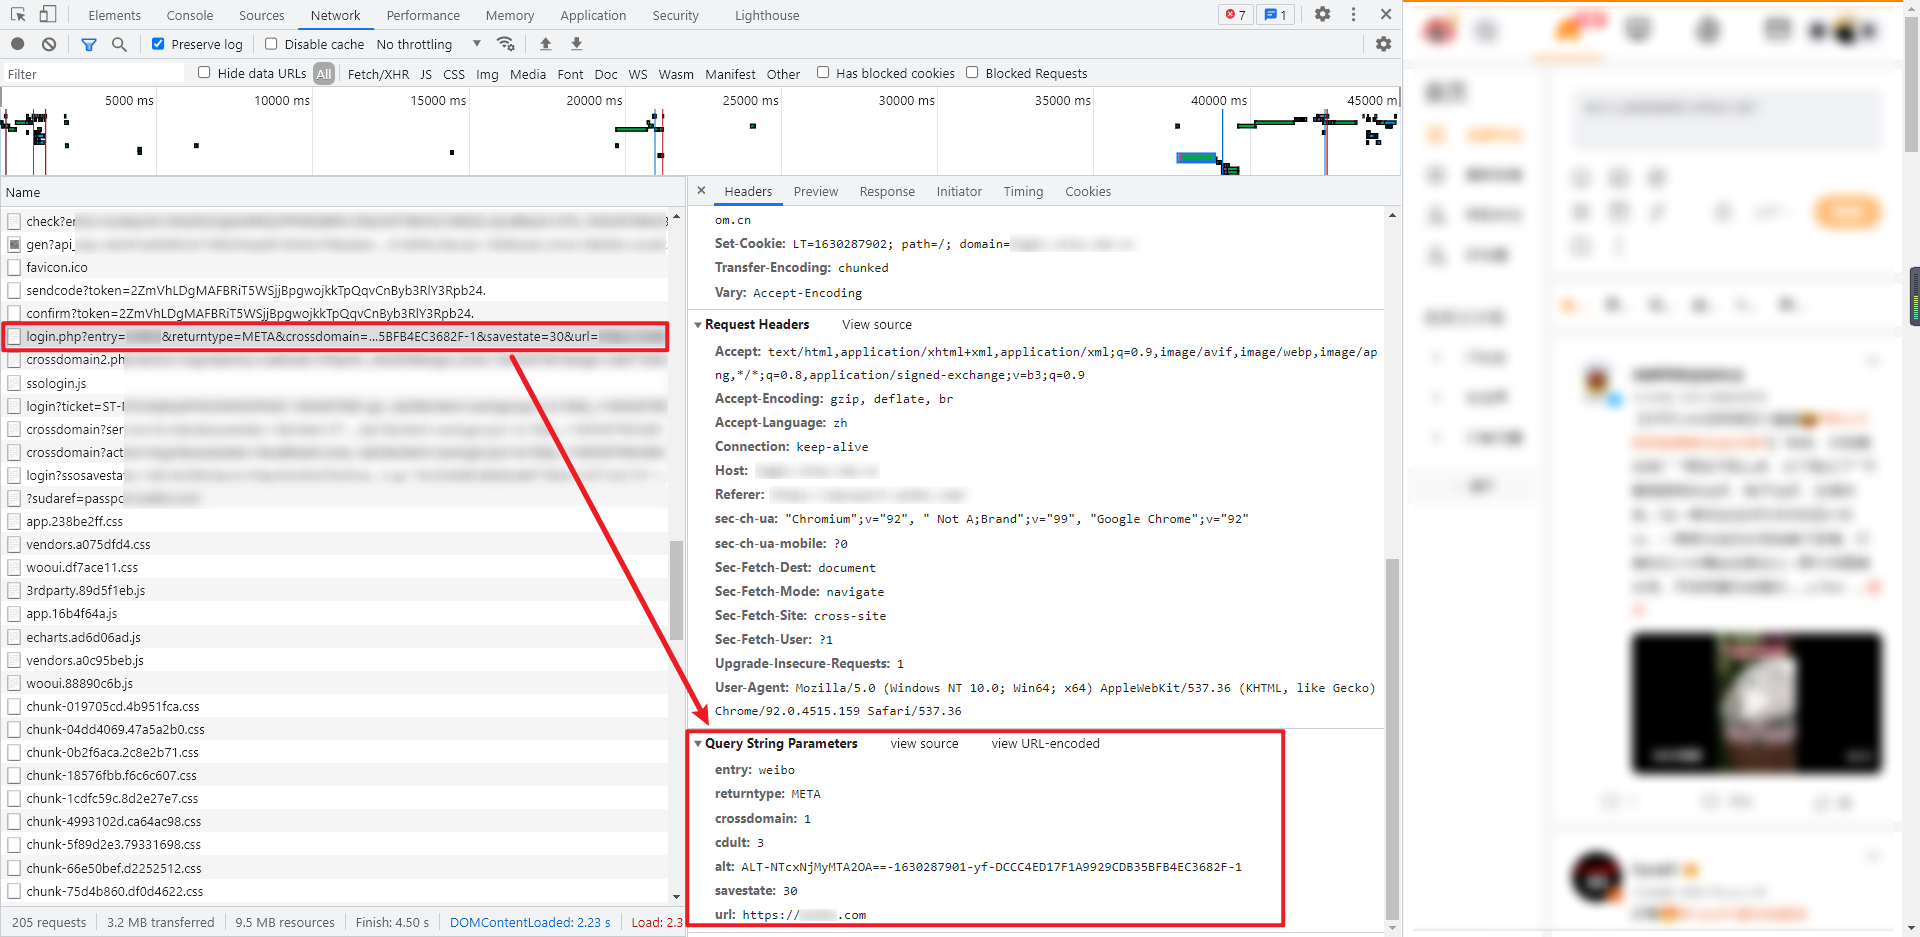Screen dimensions: 1920x937
Task: Focus the Filter text field
Action: coord(93,74)
